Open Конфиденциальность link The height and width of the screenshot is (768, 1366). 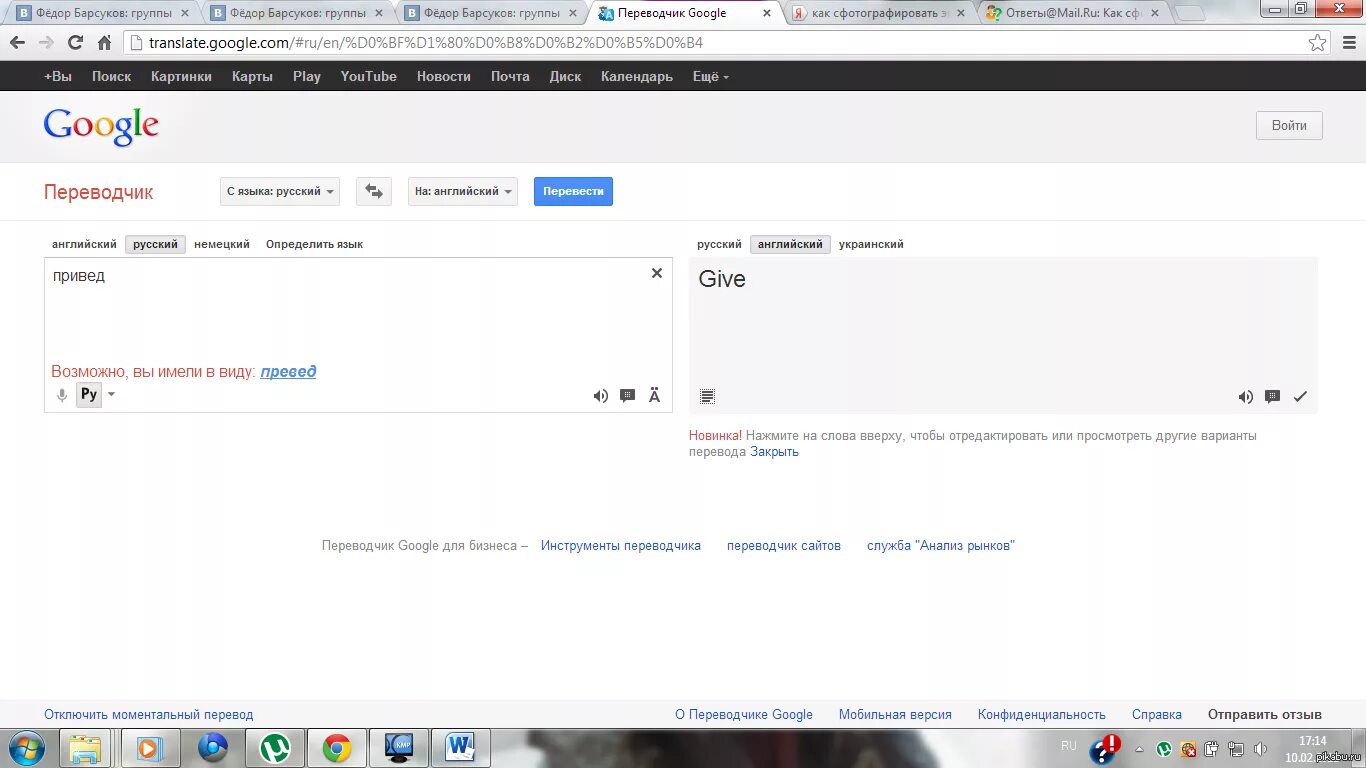[1042, 715]
